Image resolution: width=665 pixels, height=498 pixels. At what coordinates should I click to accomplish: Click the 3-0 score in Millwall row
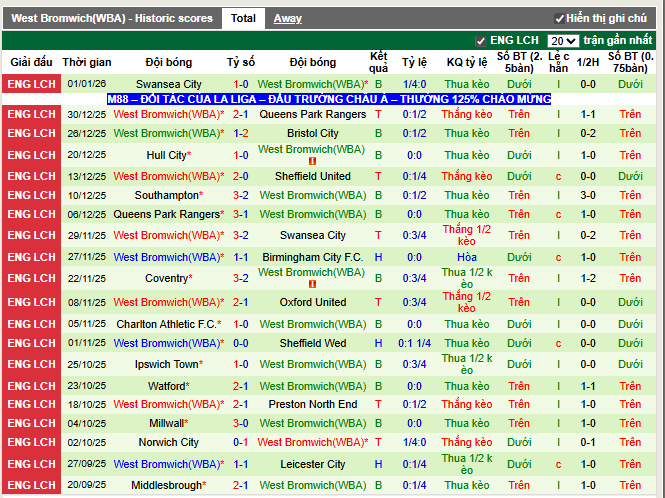(240, 423)
